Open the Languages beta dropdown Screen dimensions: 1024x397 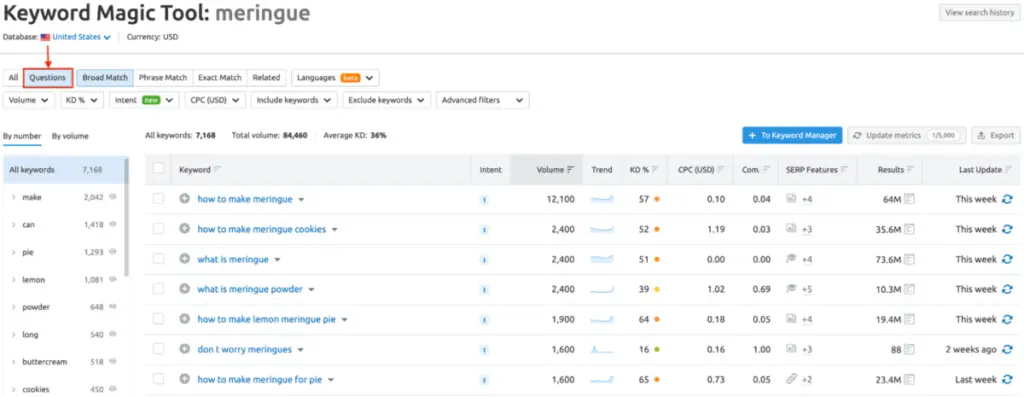(335, 78)
